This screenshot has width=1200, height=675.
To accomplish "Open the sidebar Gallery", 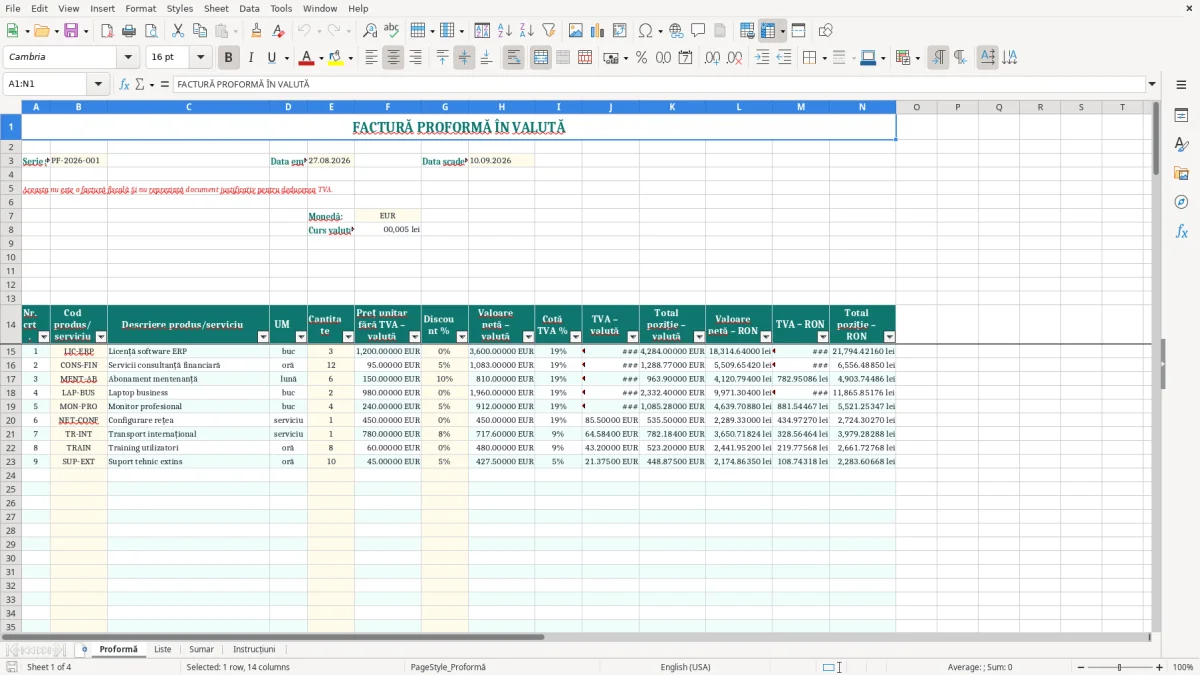I will point(1181,174).
